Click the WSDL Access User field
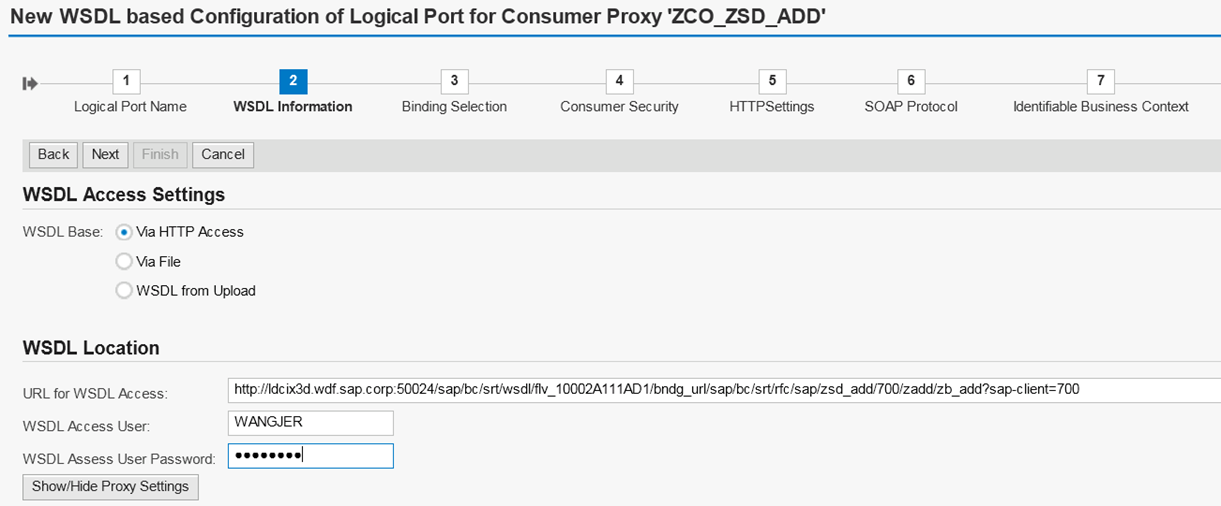 click(311, 423)
